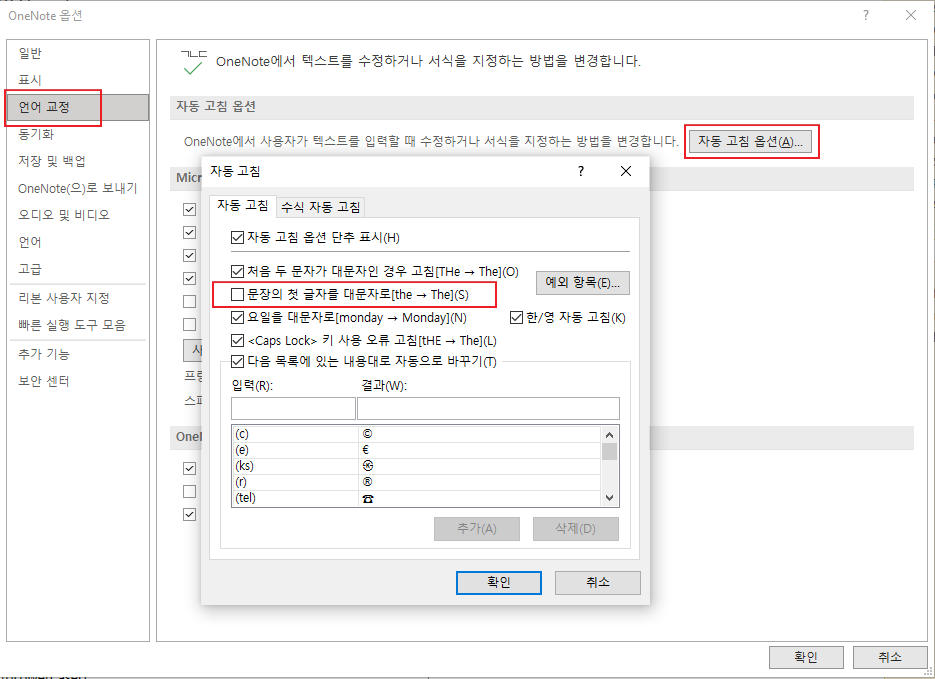935x679 pixels.
Task: Select the (ks) row in replacement list
Action: click(x=416, y=466)
